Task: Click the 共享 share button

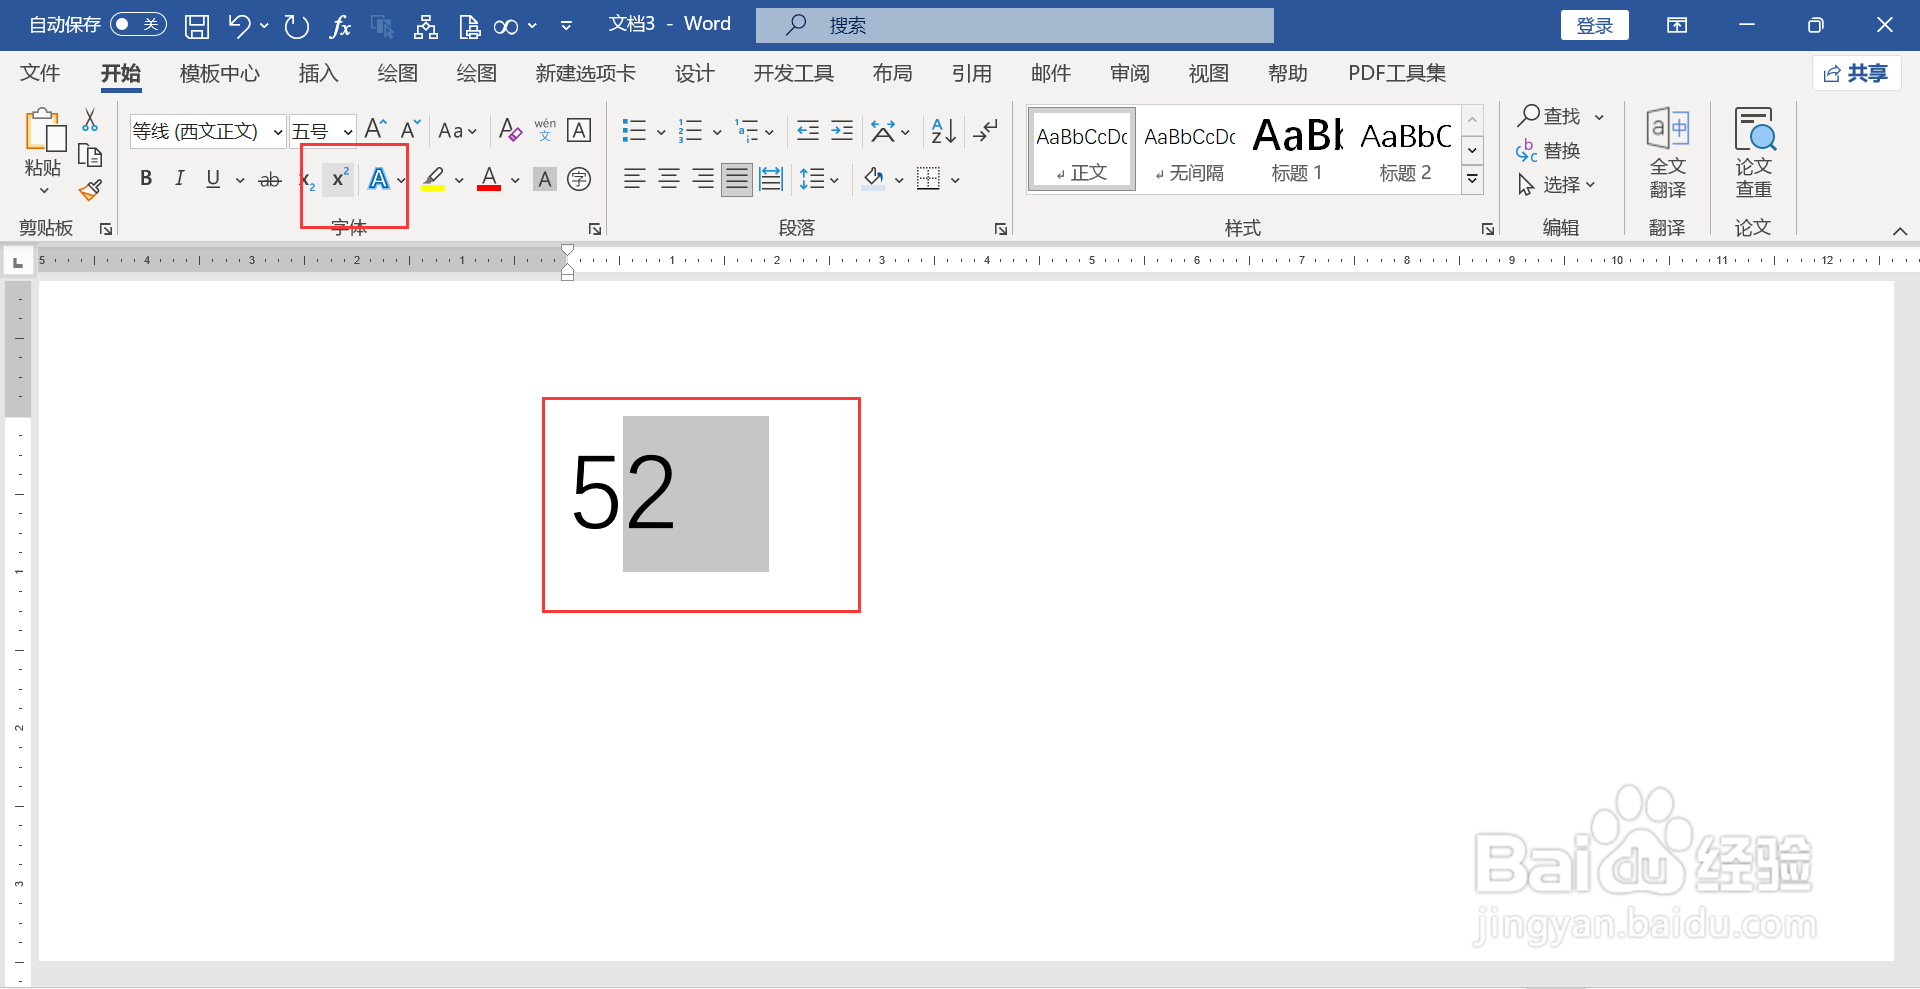Action: tap(1856, 72)
